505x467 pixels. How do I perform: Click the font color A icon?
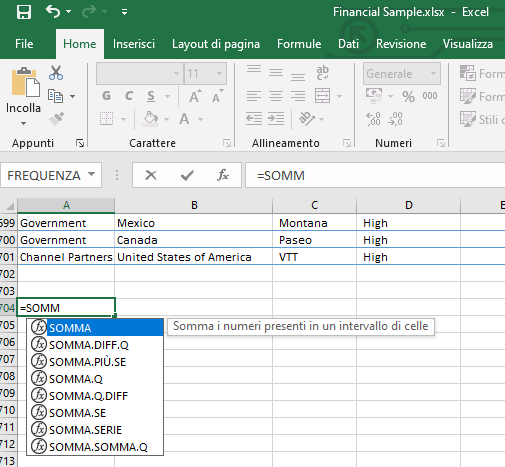184,119
